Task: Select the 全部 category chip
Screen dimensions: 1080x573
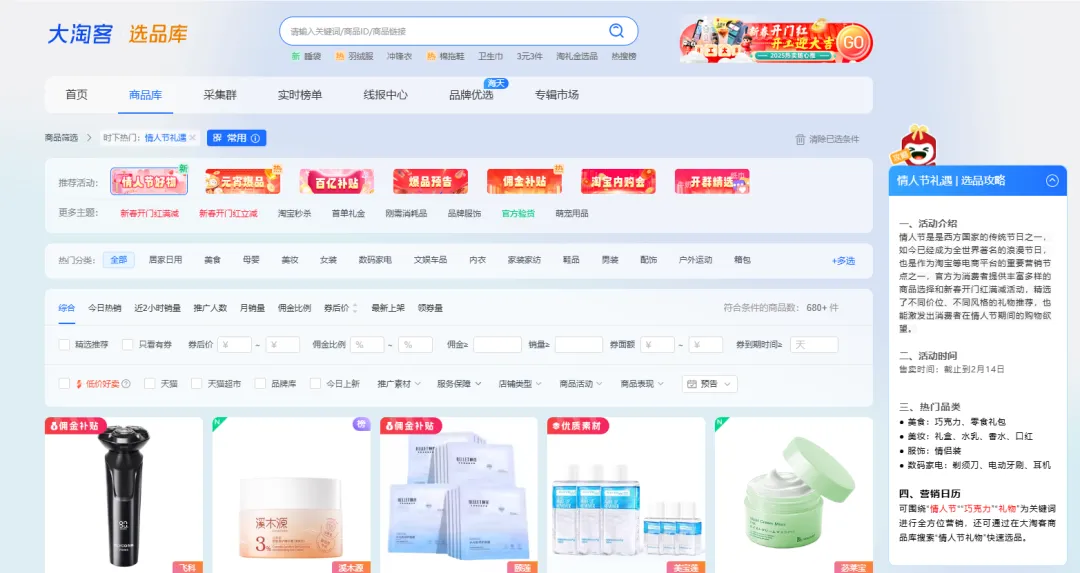Action: pos(118,260)
